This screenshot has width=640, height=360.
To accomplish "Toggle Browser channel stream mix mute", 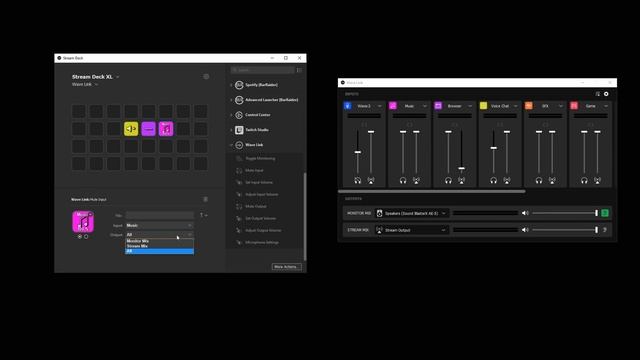I will [461, 180].
